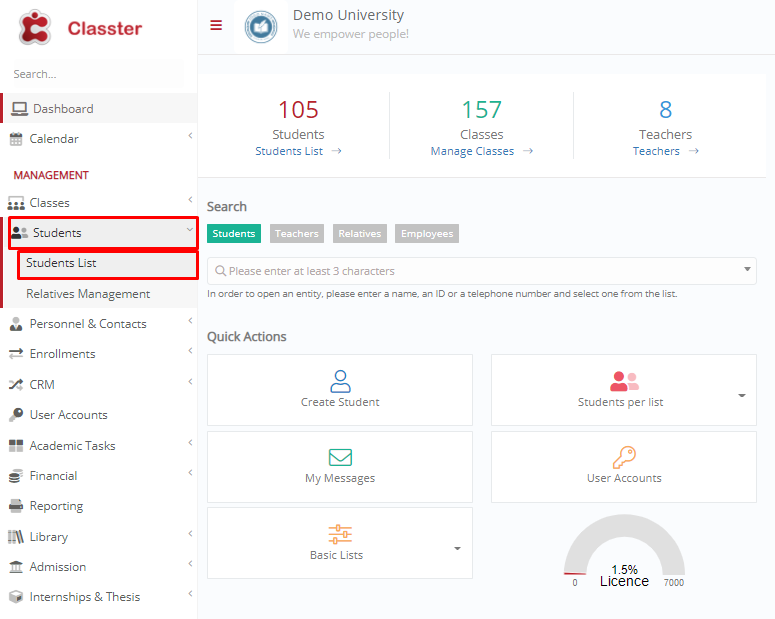Screen dimensions: 775x619
Task: Click the Internships & Thesis box icon
Action: coord(16,597)
